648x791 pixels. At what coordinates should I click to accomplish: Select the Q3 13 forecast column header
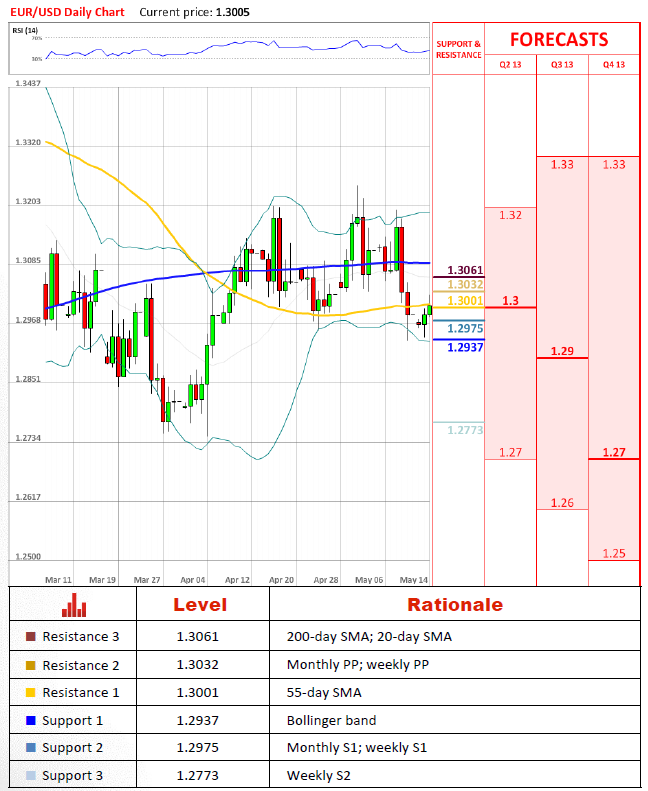[x=562, y=65]
